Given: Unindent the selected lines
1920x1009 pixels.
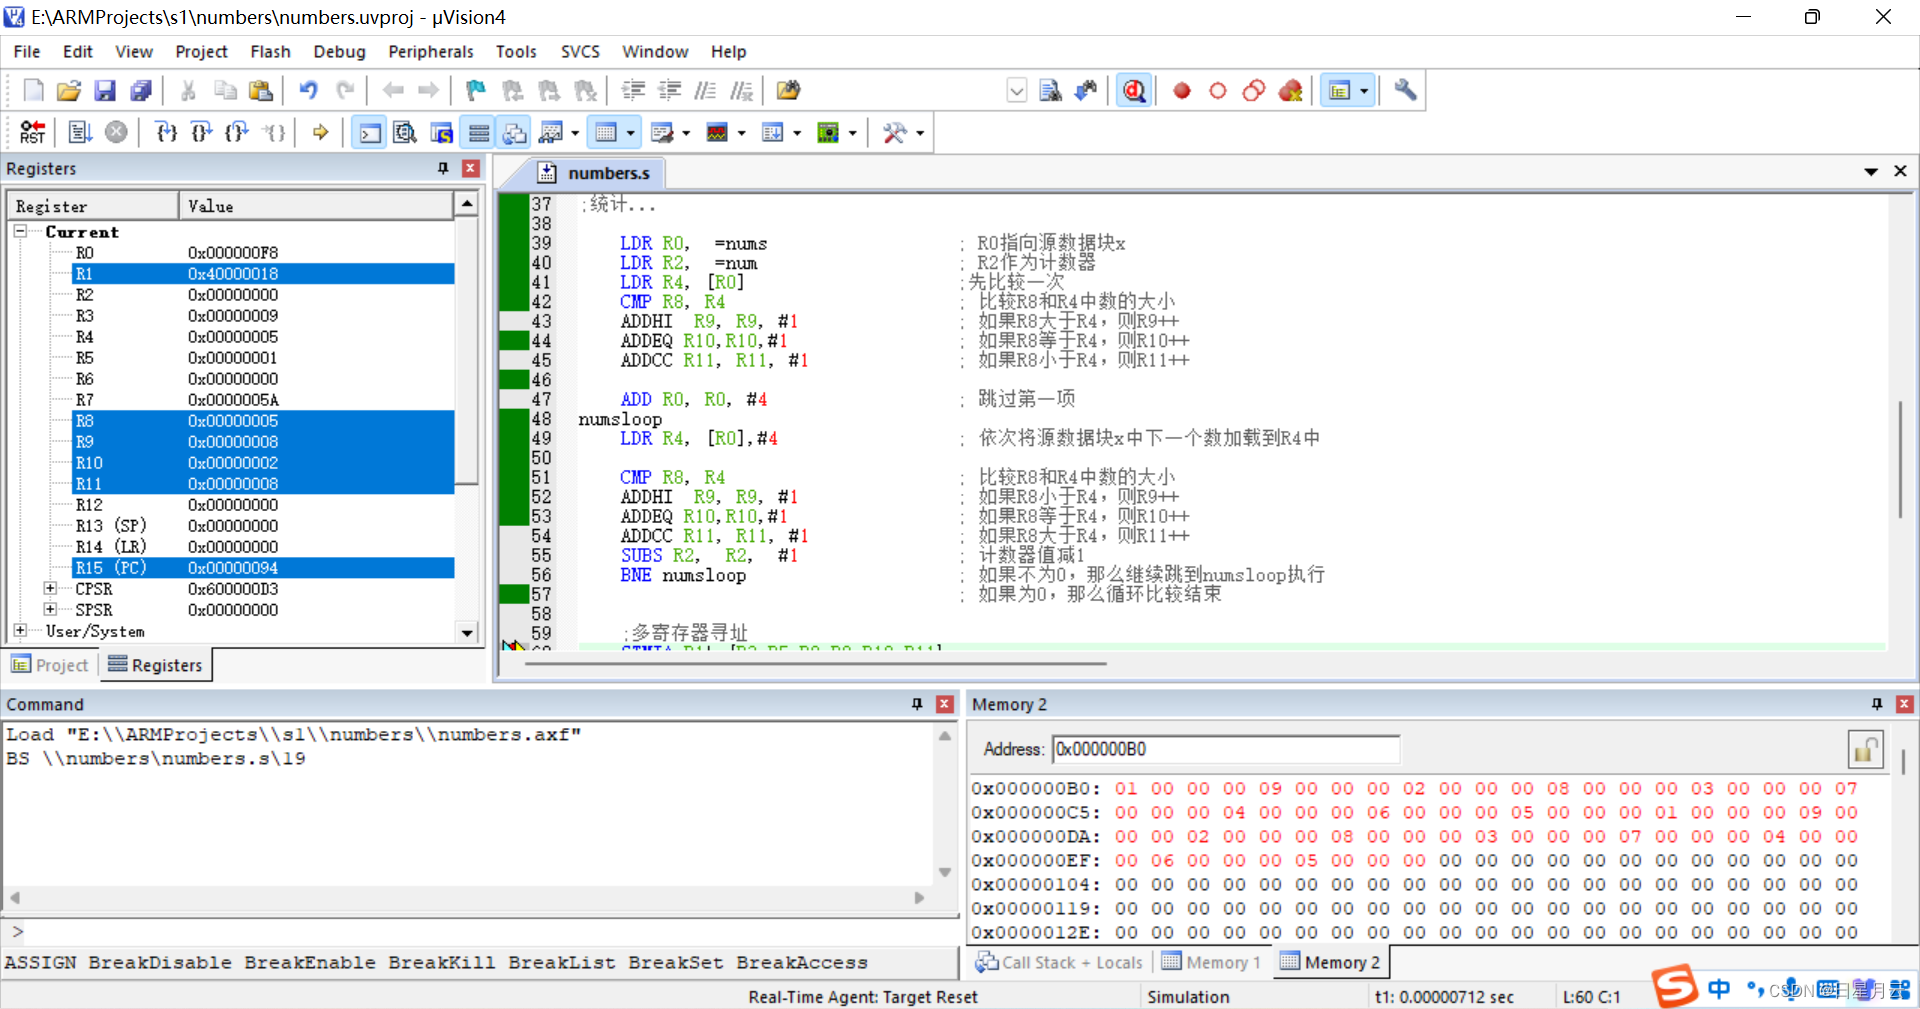Looking at the screenshot, I should [669, 91].
